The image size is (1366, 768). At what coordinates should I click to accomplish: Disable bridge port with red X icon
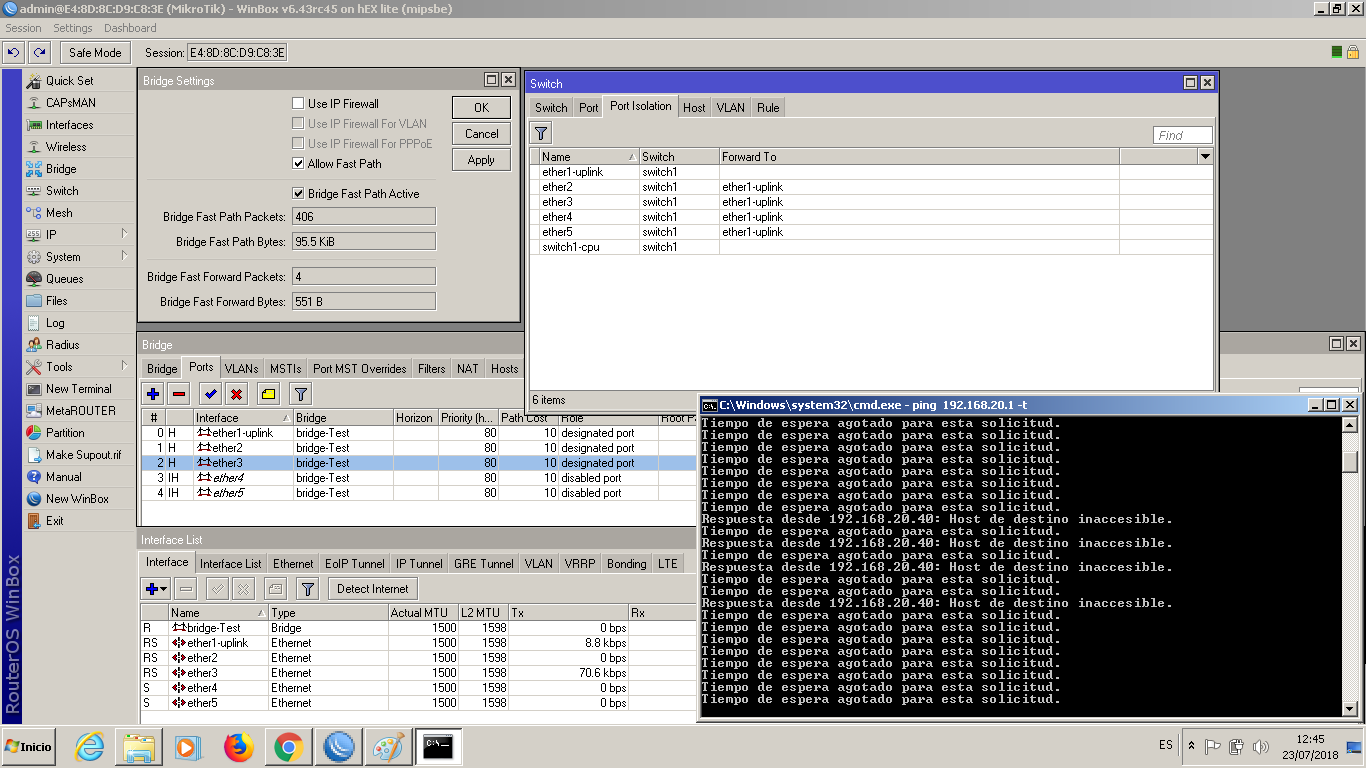point(236,394)
